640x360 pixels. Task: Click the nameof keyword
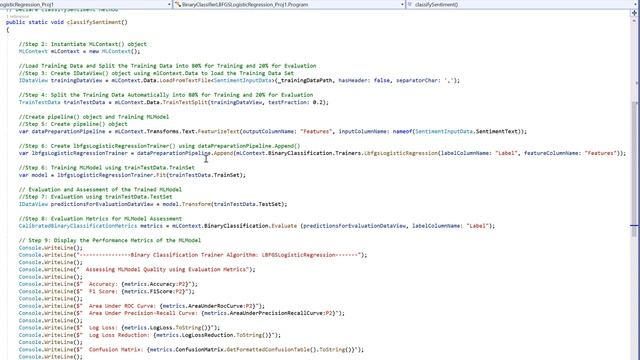click(x=402, y=131)
